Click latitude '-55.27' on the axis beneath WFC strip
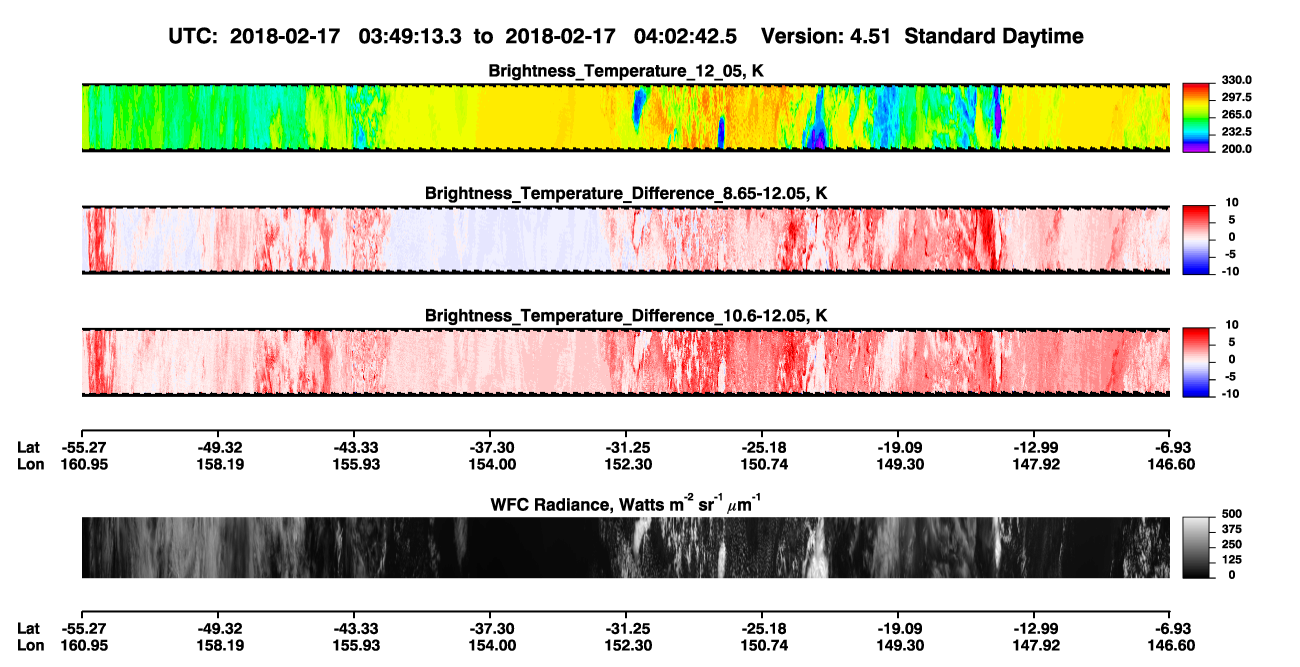 coord(82,629)
